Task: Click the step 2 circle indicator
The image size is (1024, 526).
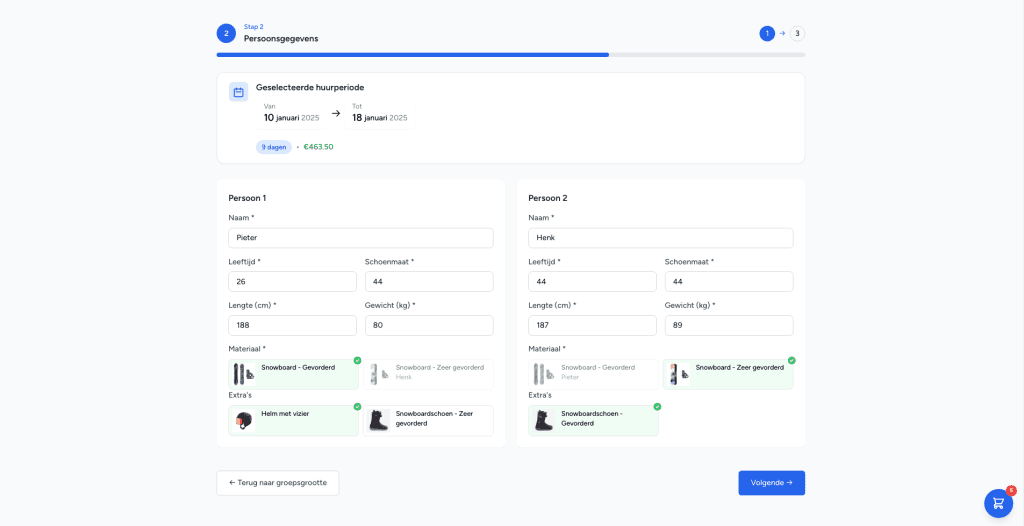Action: point(226,33)
